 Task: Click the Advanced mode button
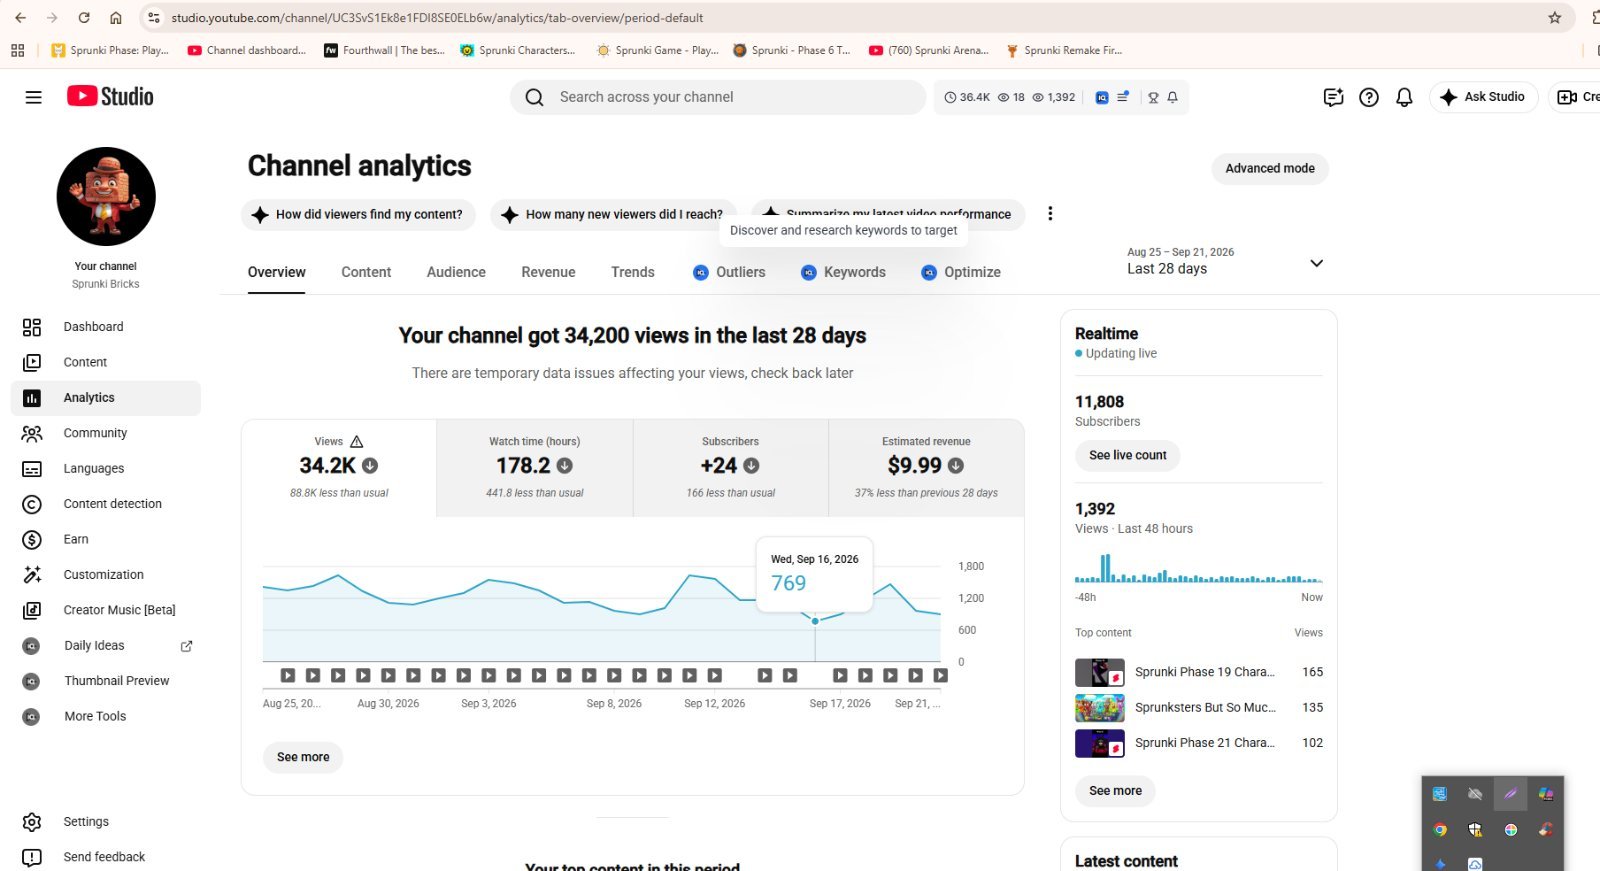tap(1270, 168)
